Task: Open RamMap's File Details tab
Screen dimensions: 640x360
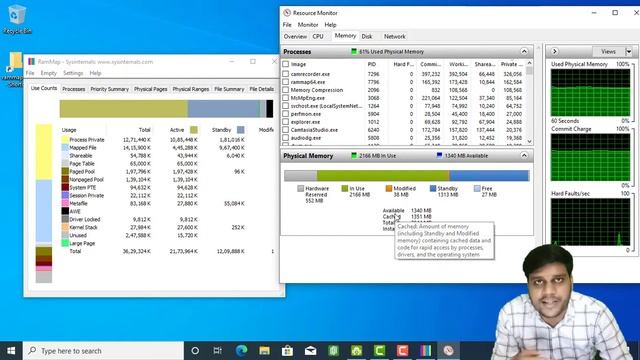Action: click(261, 89)
